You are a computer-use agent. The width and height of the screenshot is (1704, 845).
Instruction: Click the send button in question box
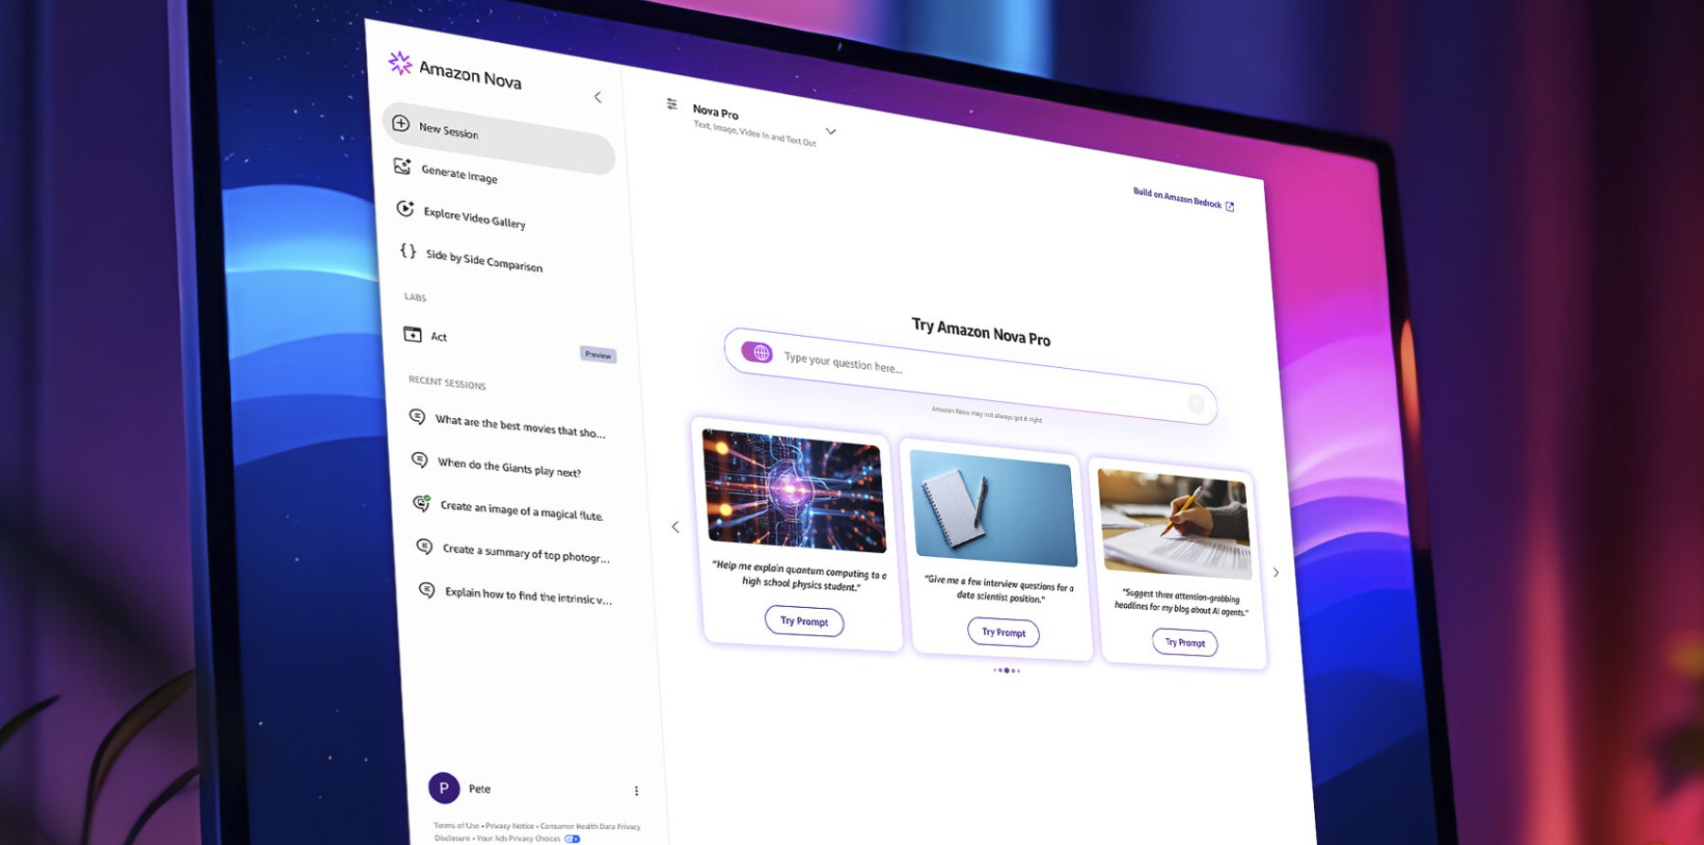point(1196,404)
